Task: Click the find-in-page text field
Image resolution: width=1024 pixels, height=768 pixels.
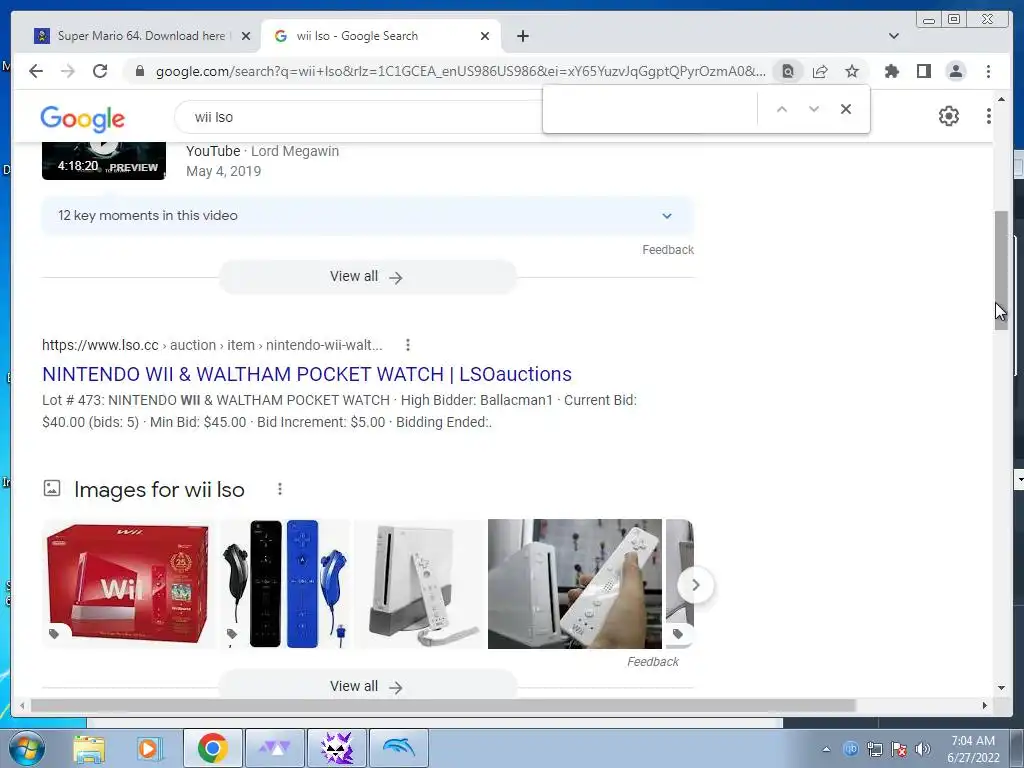Action: pos(651,109)
